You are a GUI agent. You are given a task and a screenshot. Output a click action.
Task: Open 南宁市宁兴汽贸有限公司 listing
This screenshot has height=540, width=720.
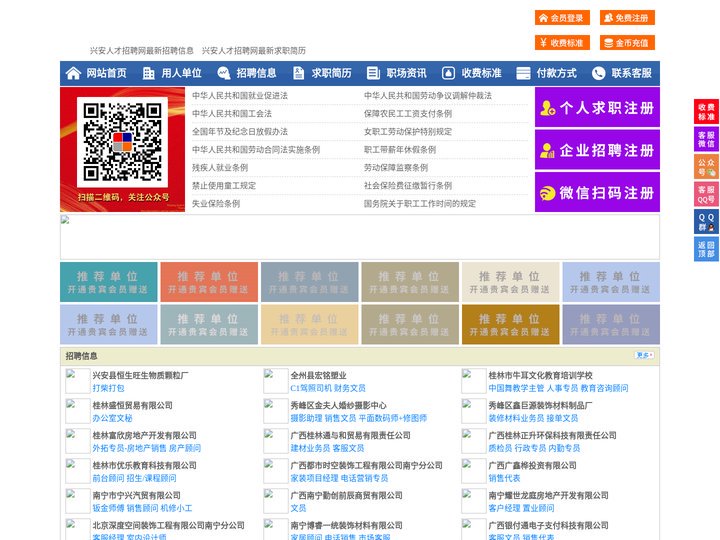136,495
